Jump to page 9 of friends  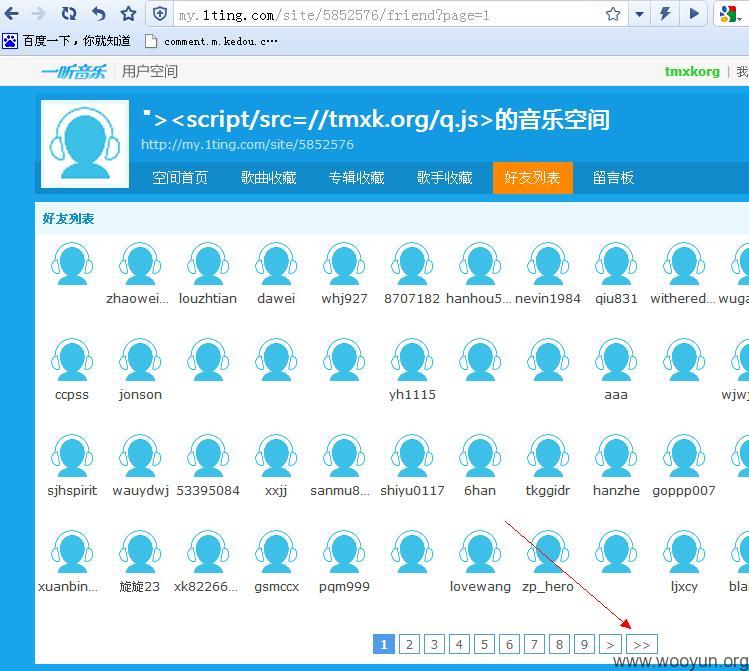pos(584,645)
